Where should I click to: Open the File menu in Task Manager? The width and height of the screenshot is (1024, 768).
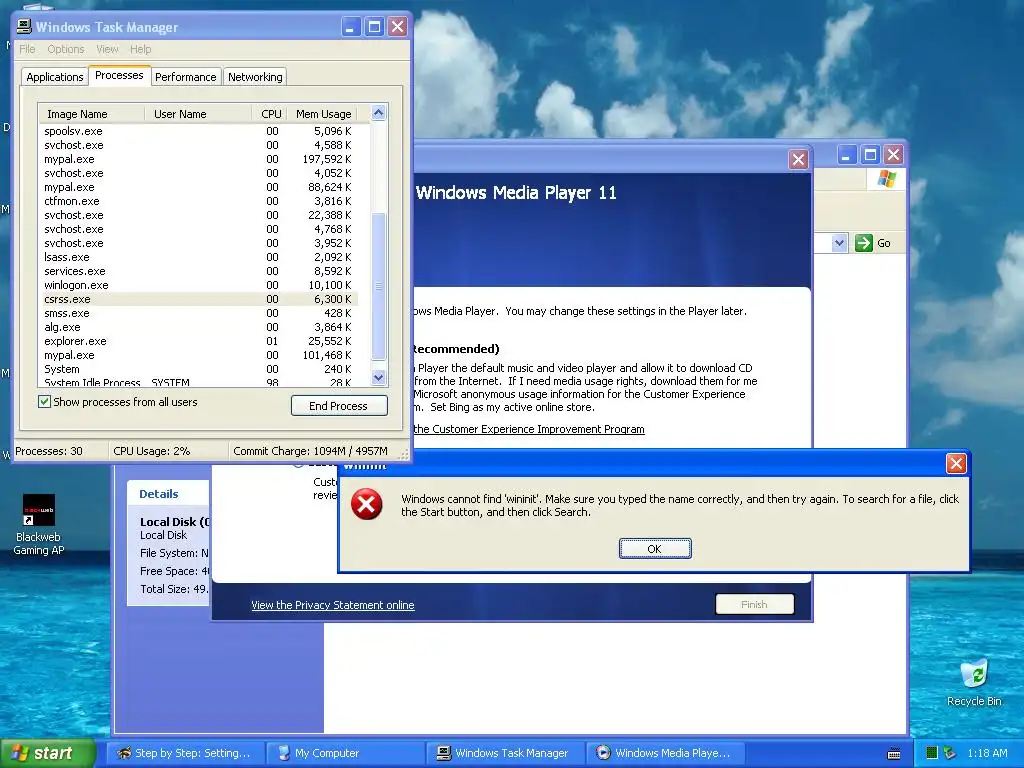click(27, 49)
